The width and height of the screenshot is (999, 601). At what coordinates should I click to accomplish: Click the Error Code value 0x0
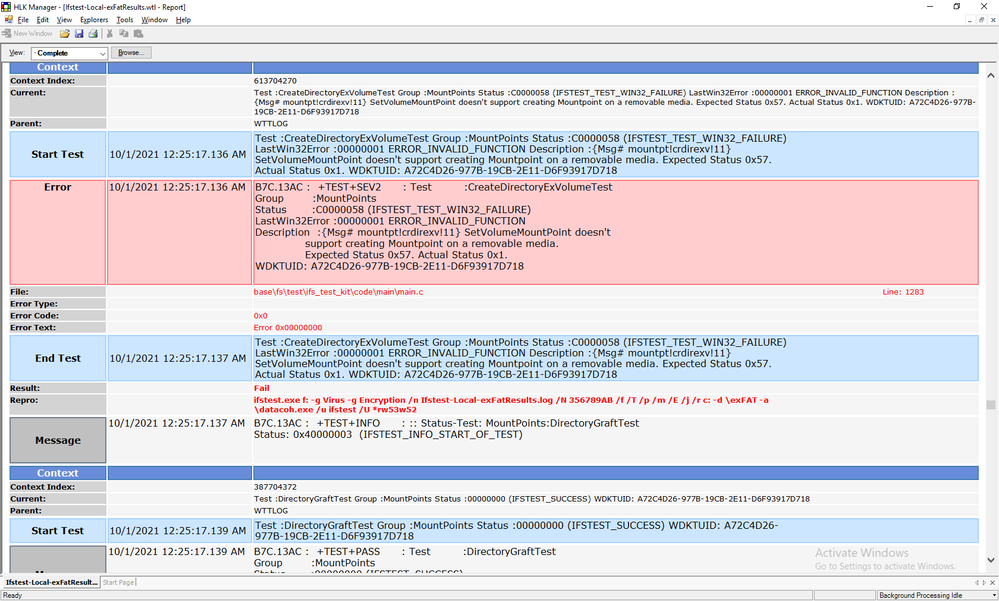coord(261,316)
